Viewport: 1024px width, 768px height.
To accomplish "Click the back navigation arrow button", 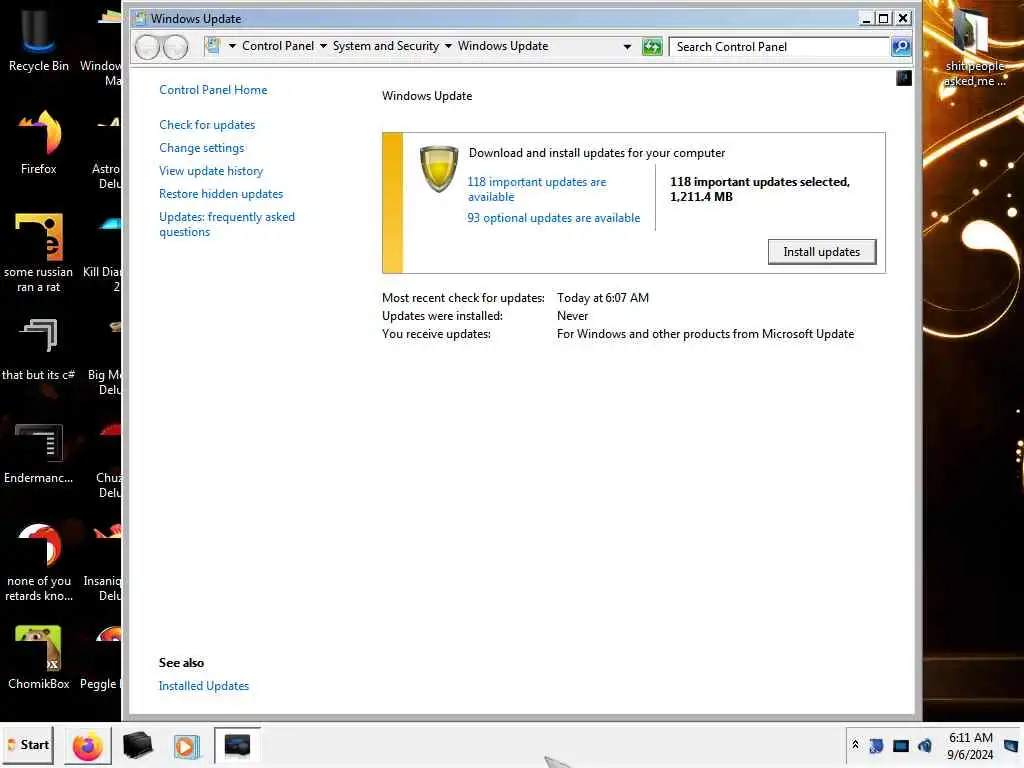I will [148, 47].
